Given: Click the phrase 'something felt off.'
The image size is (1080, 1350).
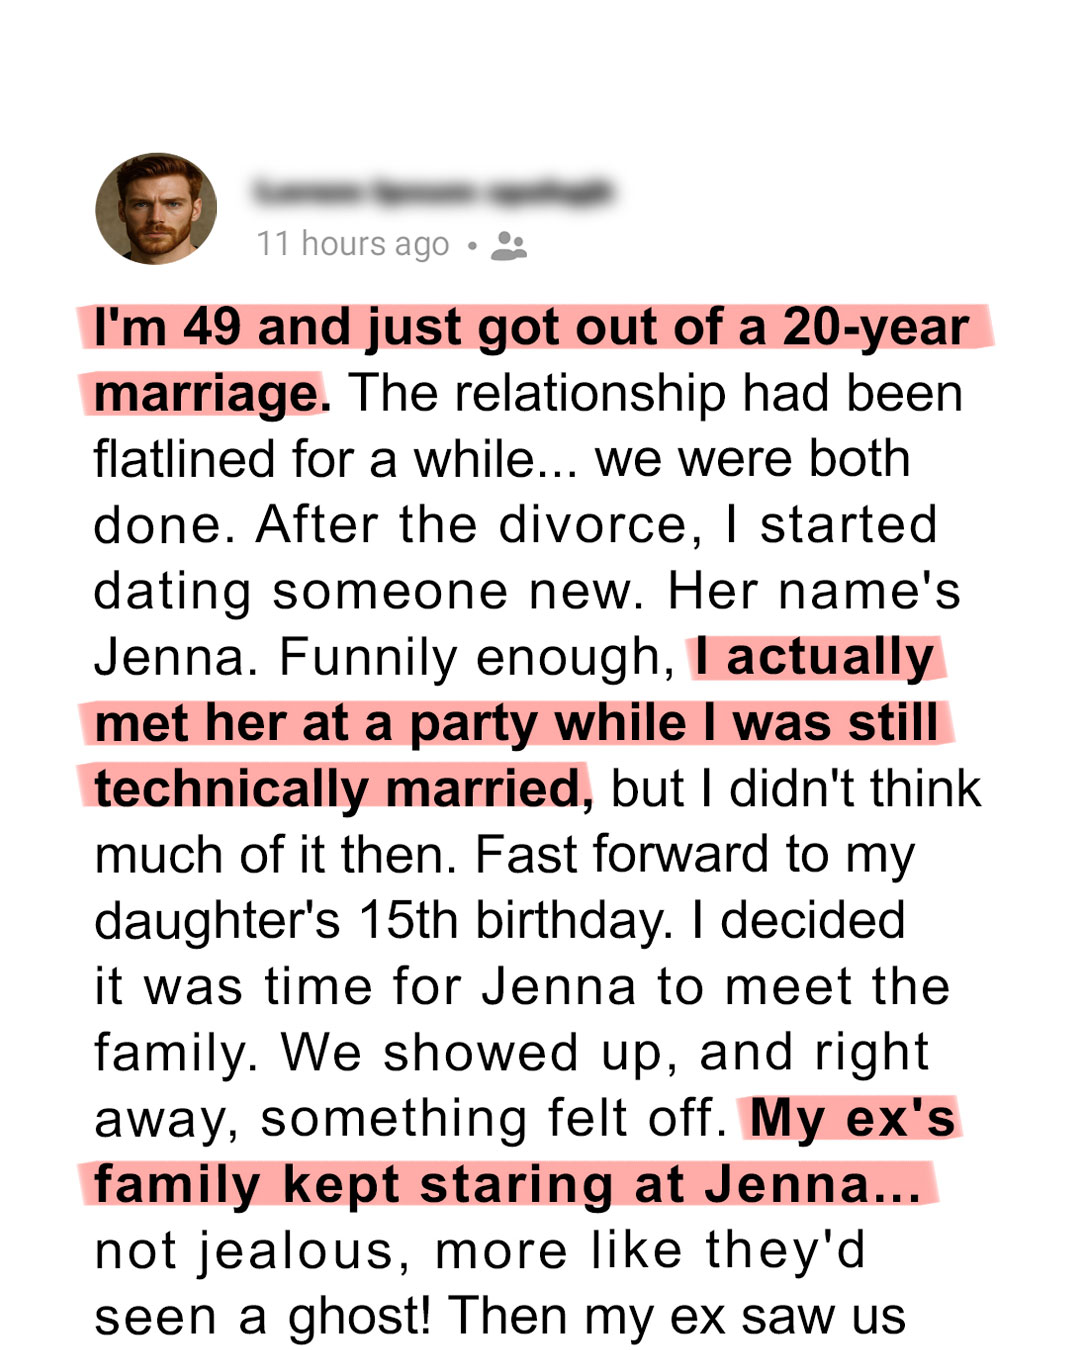Looking at the screenshot, I should point(494,1119).
